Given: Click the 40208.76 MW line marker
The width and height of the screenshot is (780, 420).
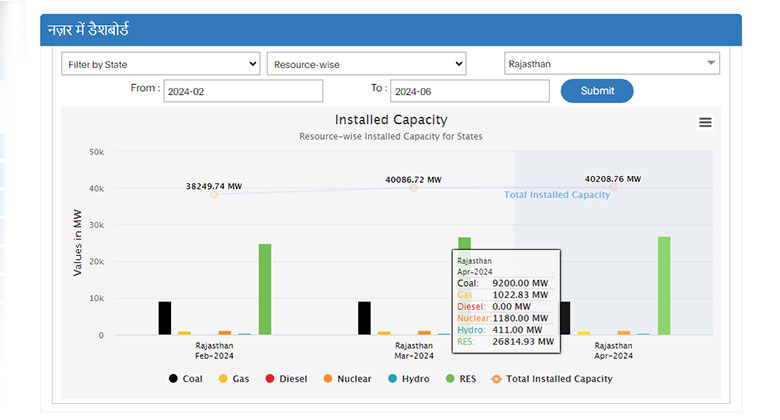Looking at the screenshot, I should (613, 187).
